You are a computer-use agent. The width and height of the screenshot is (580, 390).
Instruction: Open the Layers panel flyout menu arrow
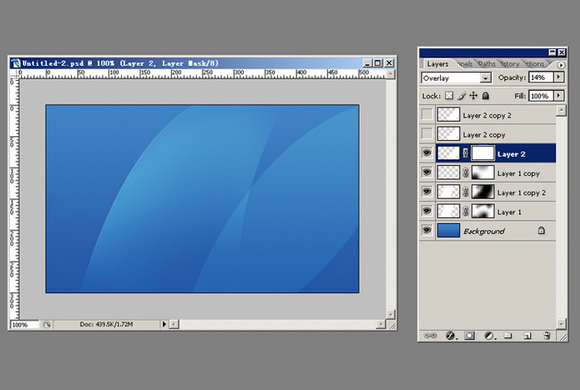[561, 65]
